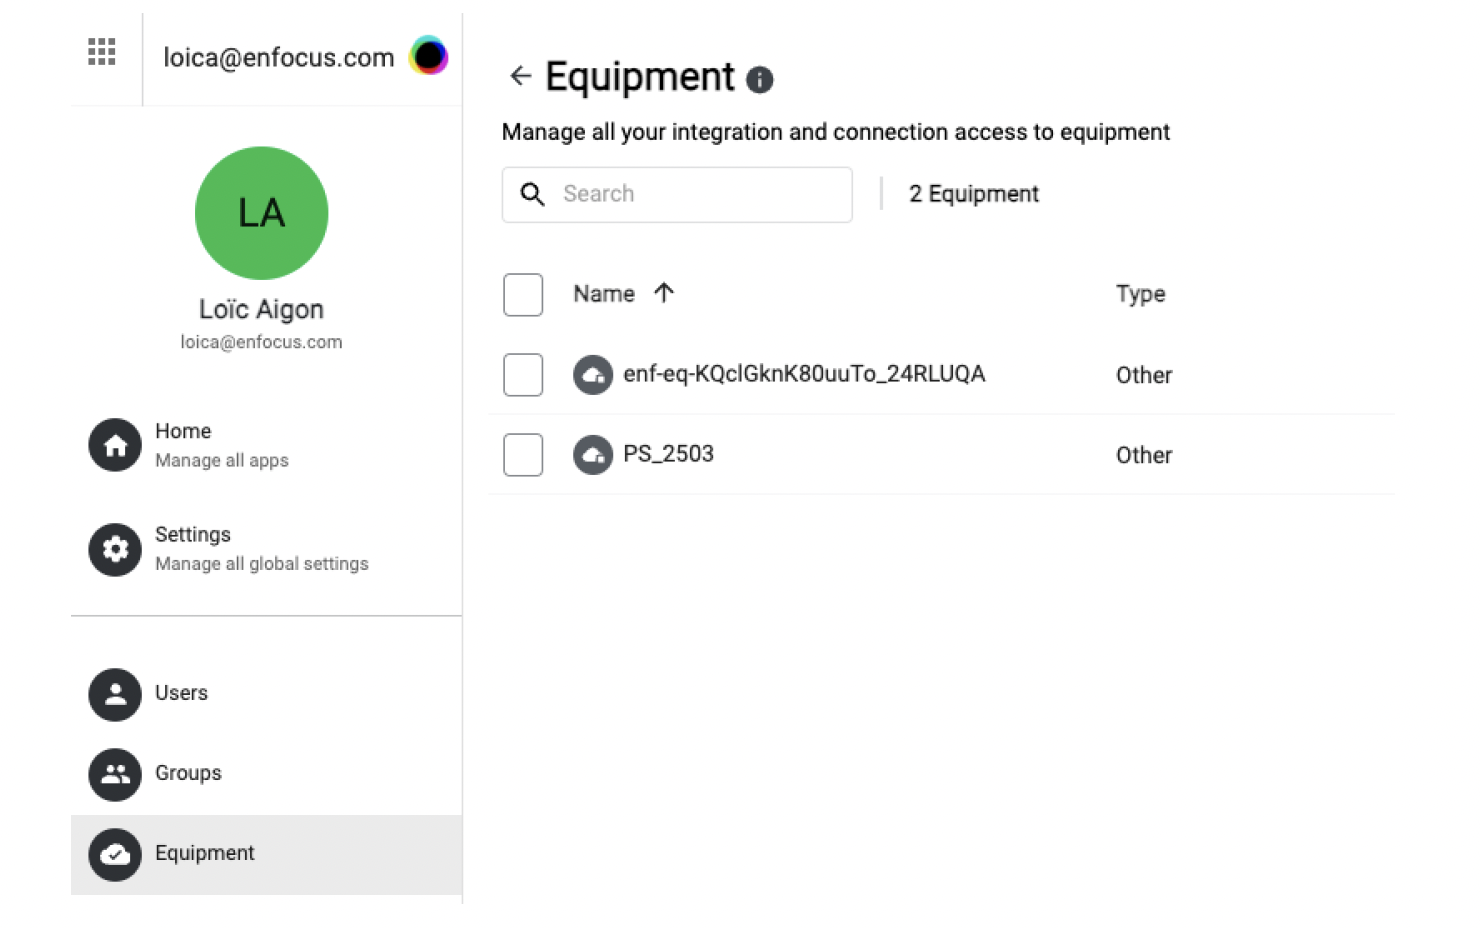Click the colorful Enfocus account logo
Screen dimensions: 1480x928
coord(429,56)
